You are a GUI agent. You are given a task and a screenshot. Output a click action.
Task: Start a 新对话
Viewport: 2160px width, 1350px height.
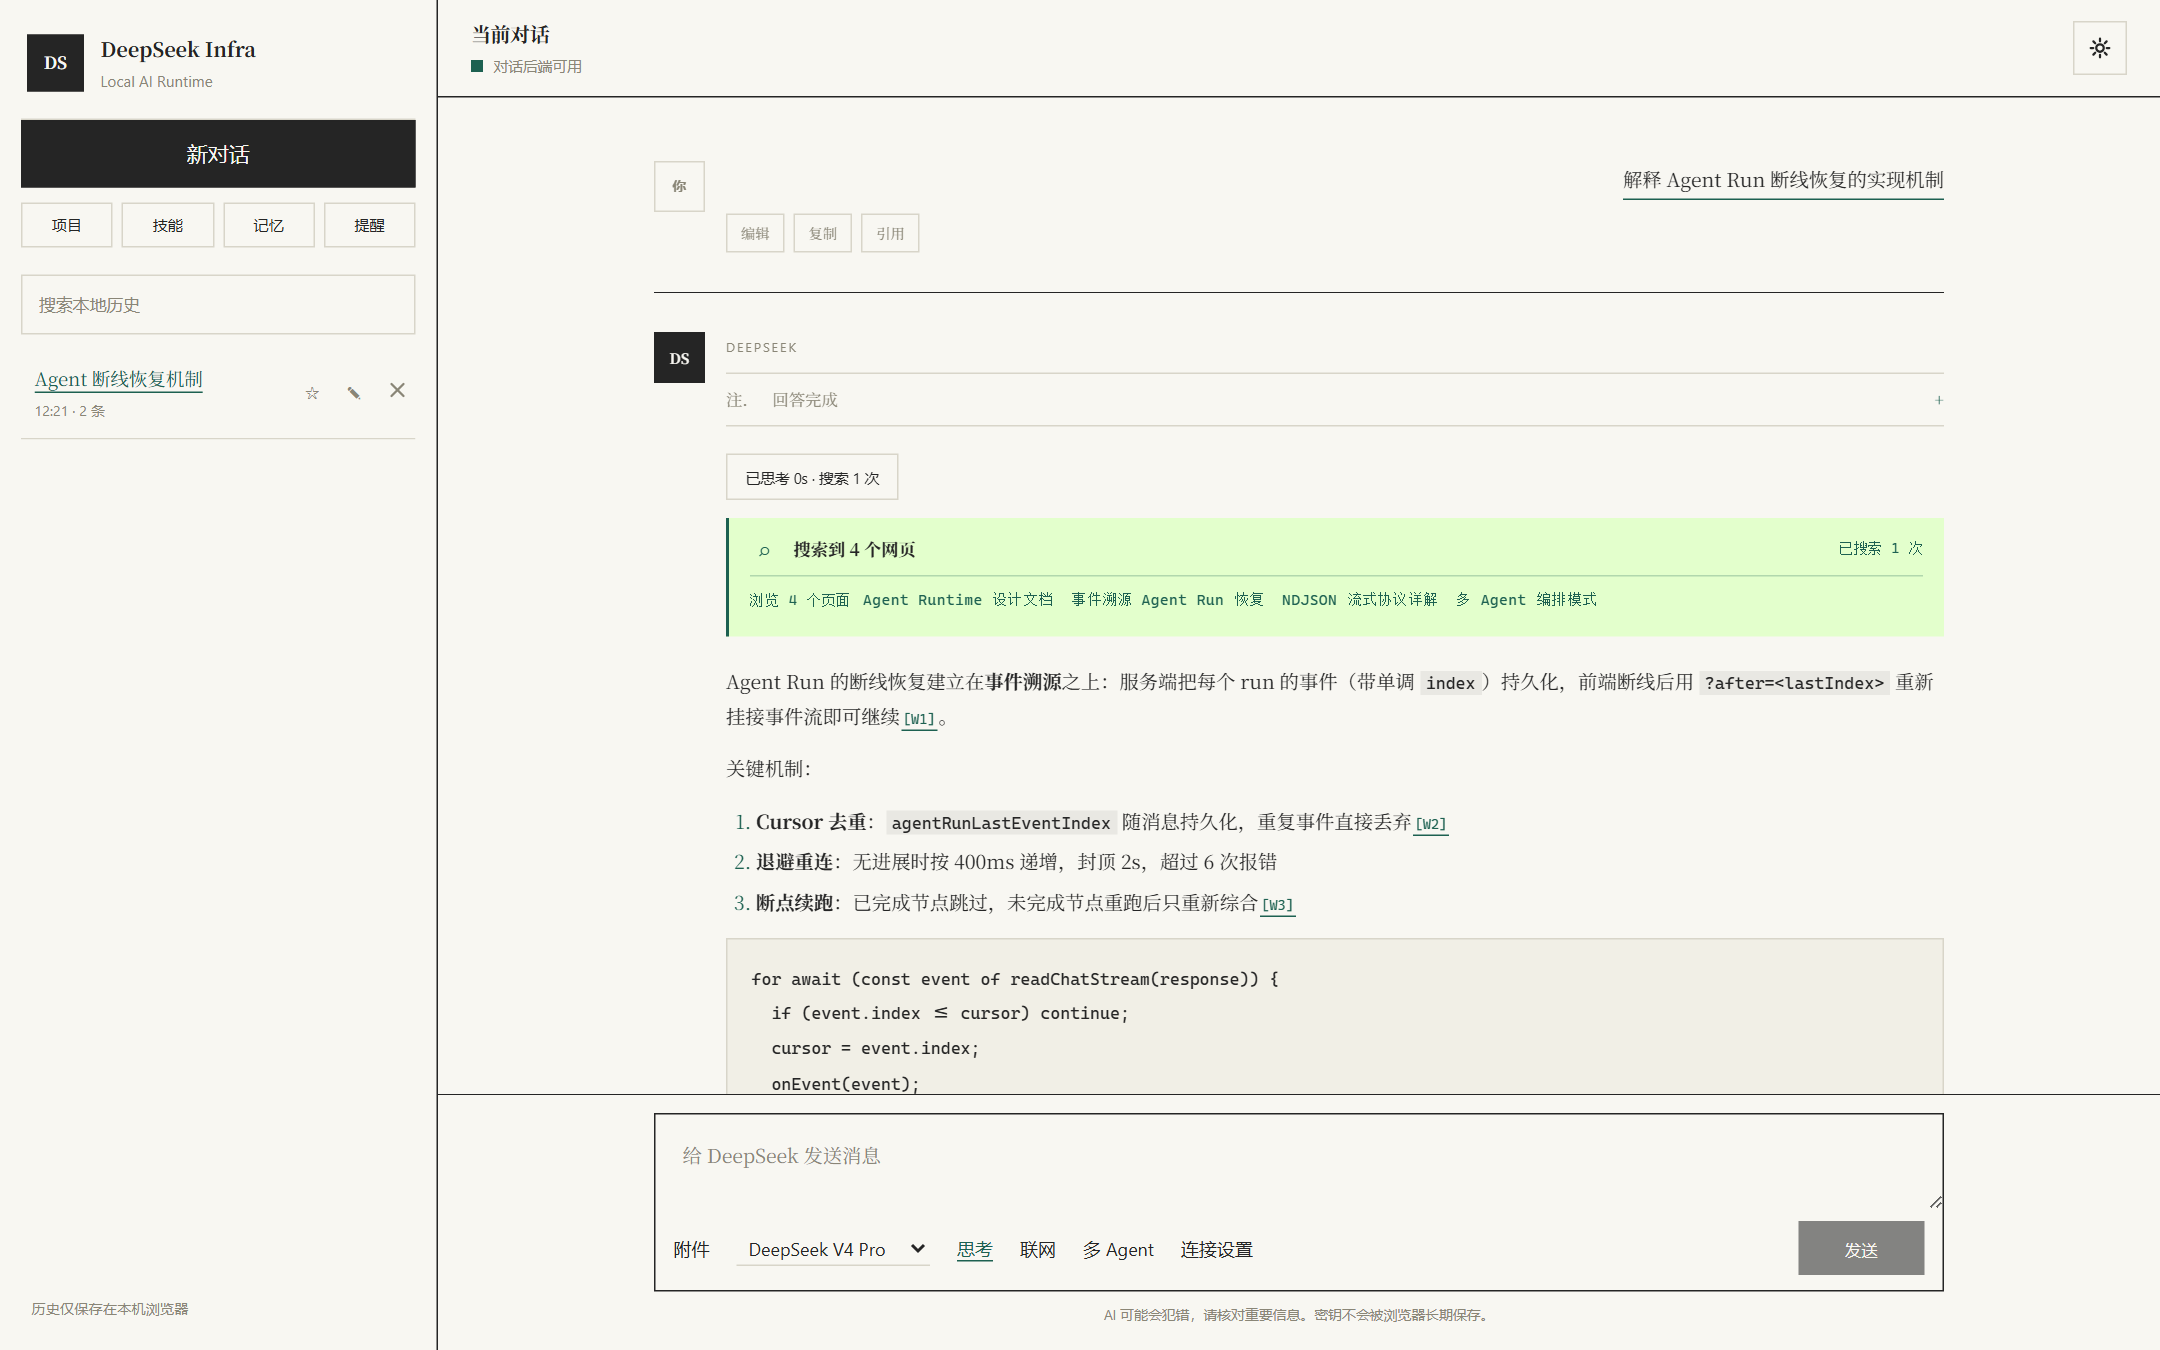218,154
